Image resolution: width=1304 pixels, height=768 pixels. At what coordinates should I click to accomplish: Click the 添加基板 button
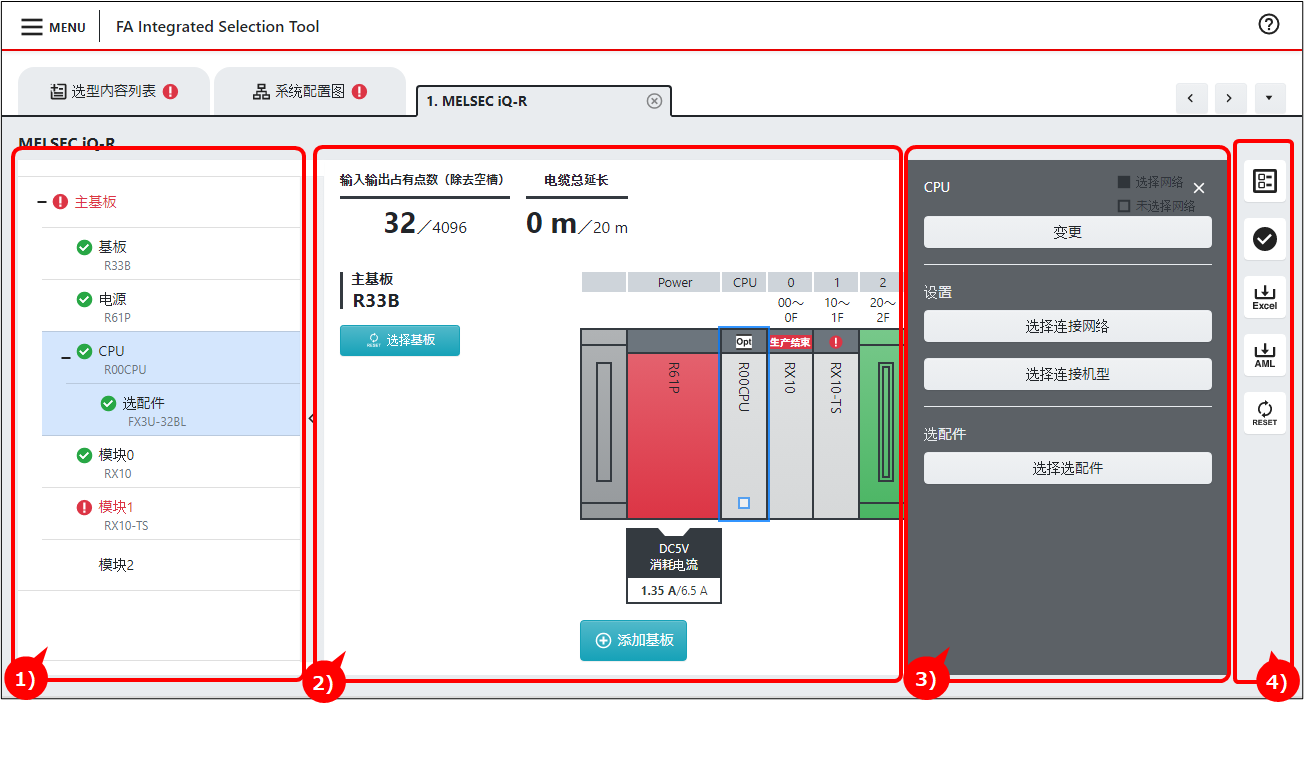(x=633, y=640)
